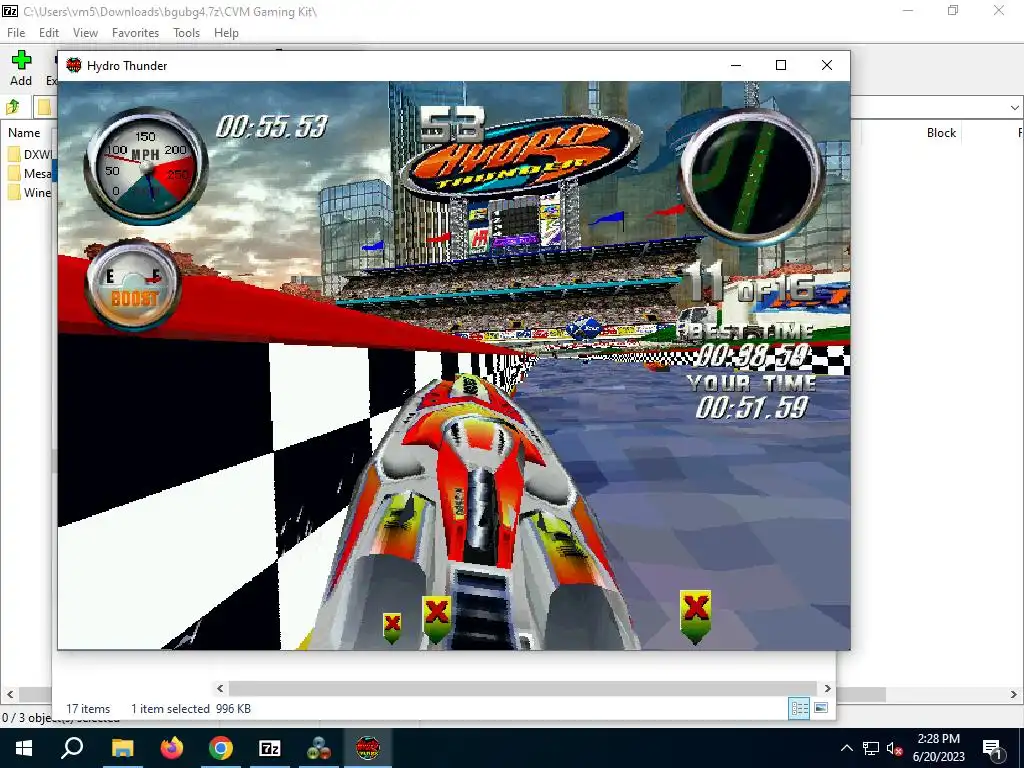Show hidden system tray icons

point(846,748)
